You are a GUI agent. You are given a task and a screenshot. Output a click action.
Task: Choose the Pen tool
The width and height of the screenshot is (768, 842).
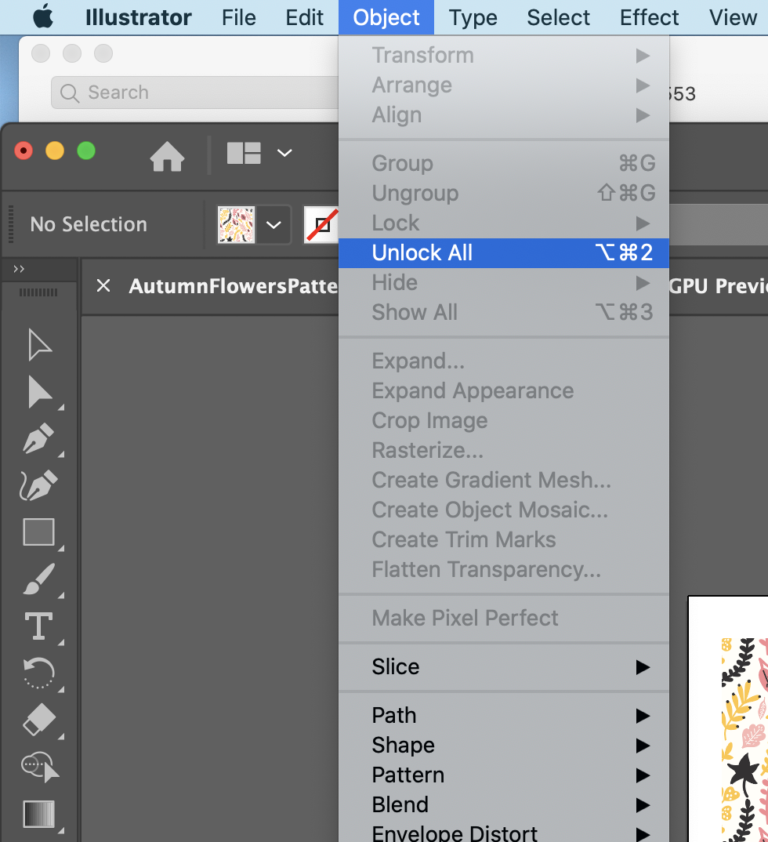(x=40, y=440)
